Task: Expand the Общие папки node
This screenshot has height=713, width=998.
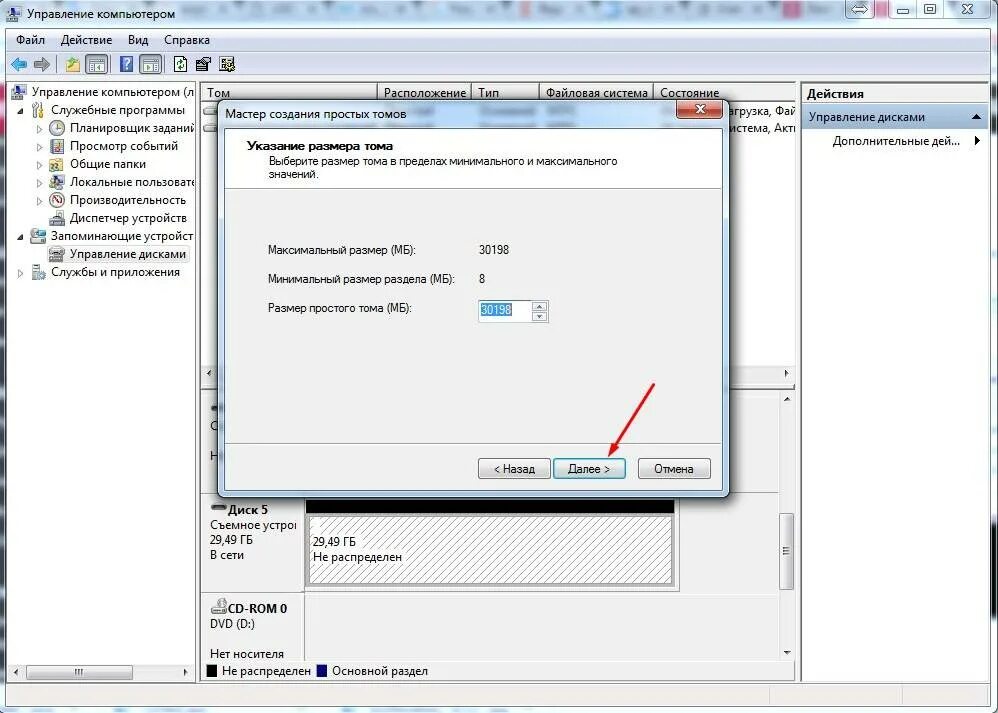Action: click(x=39, y=164)
